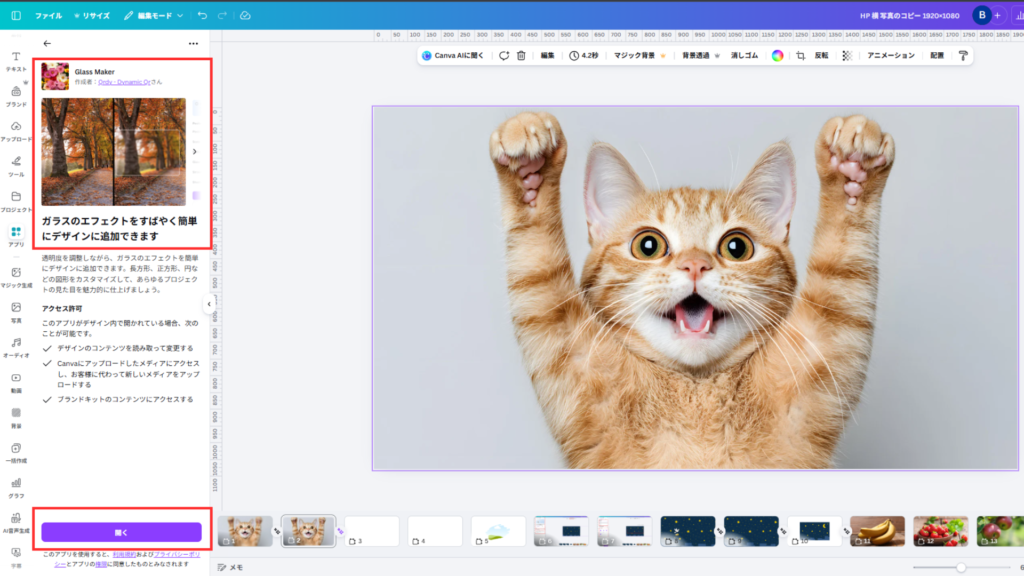1024x576 pixels.
Task: Open the three-dot more options menu
Action: pyautogui.click(x=193, y=44)
